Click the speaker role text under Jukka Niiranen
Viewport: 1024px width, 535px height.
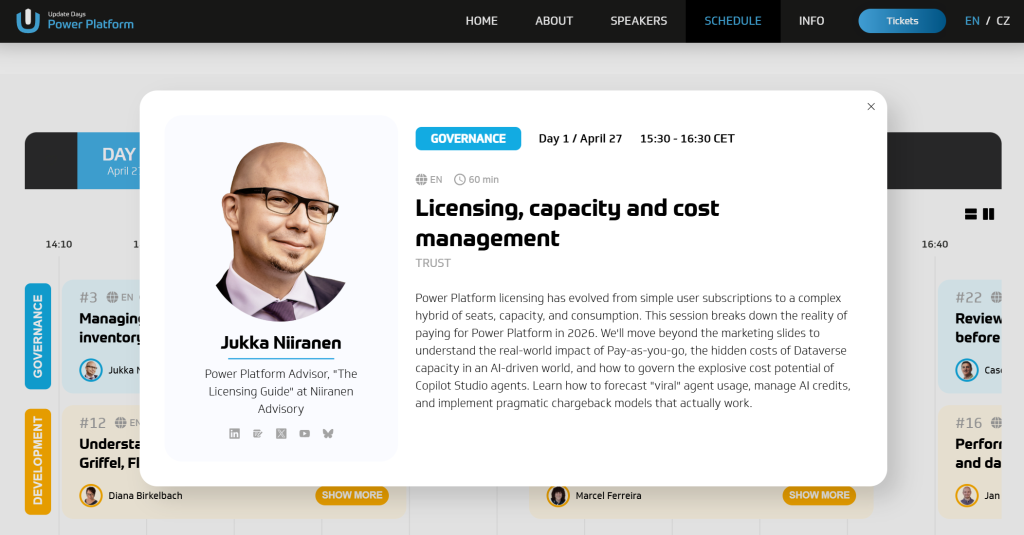pos(281,391)
